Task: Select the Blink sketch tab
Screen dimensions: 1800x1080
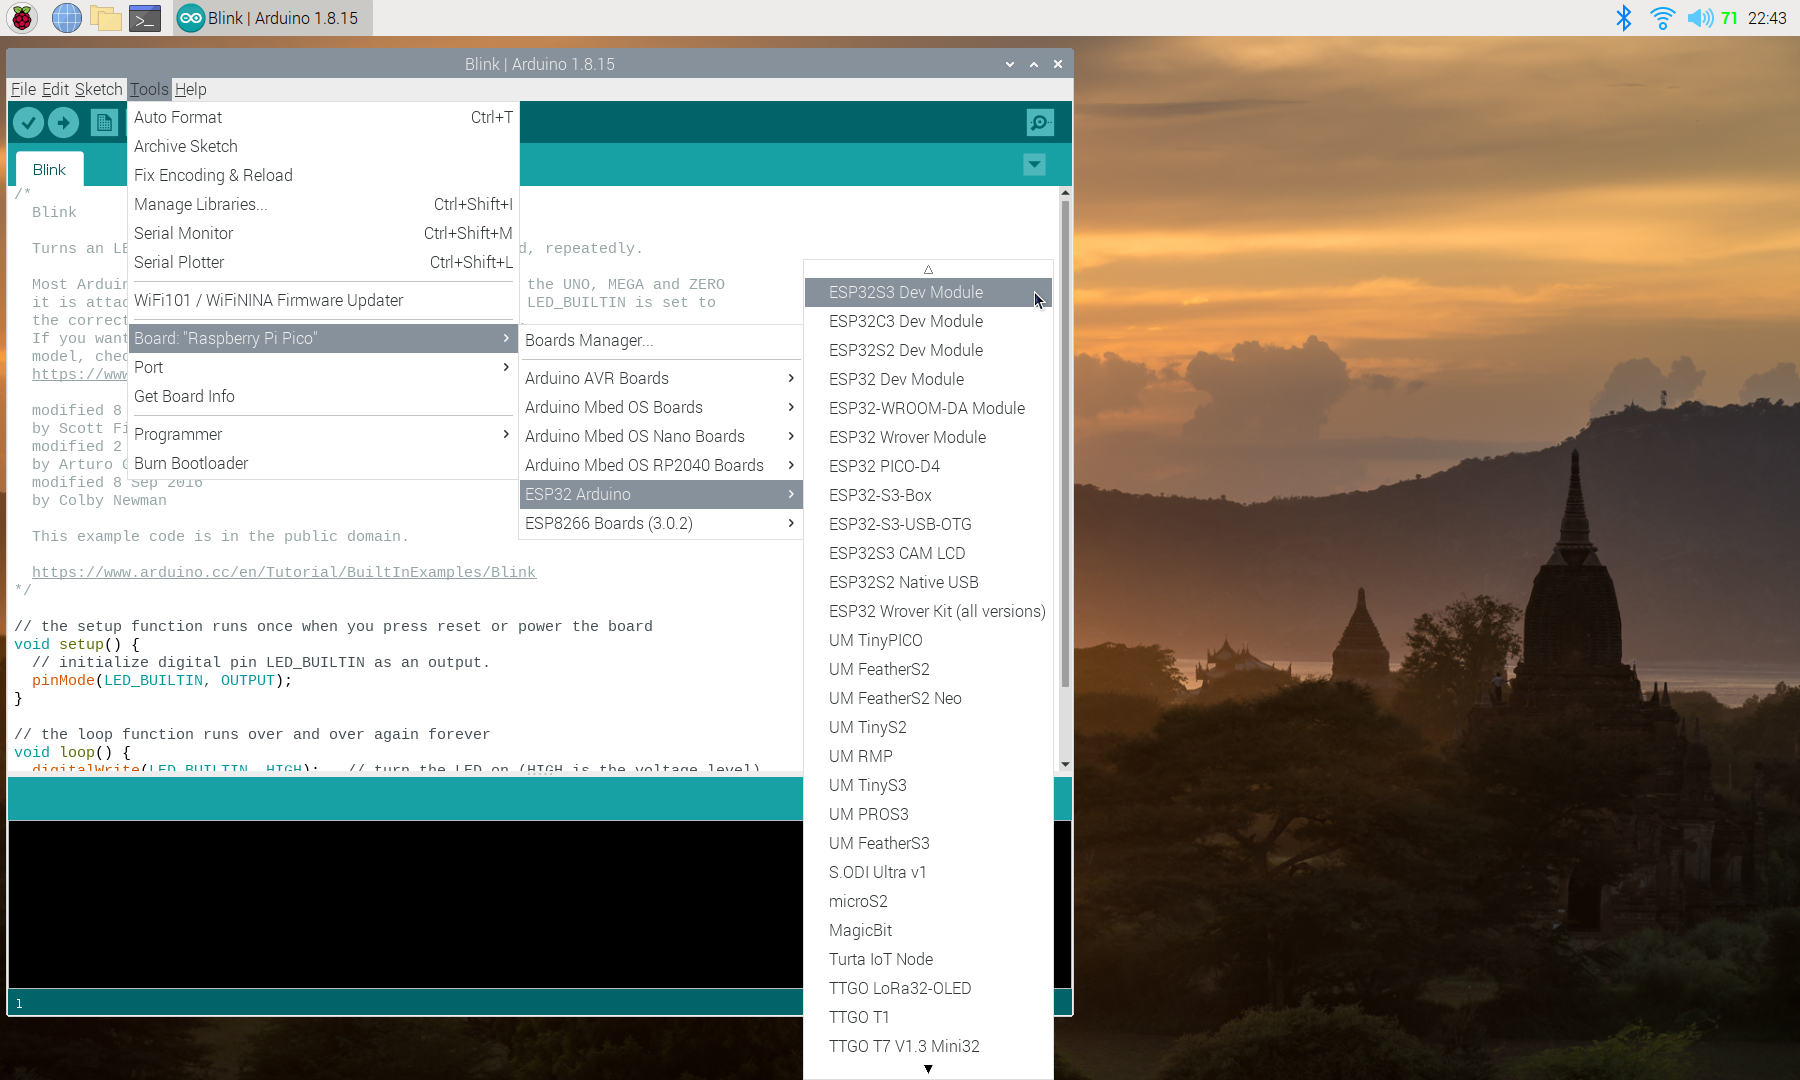Action: (x=49, y=169)
